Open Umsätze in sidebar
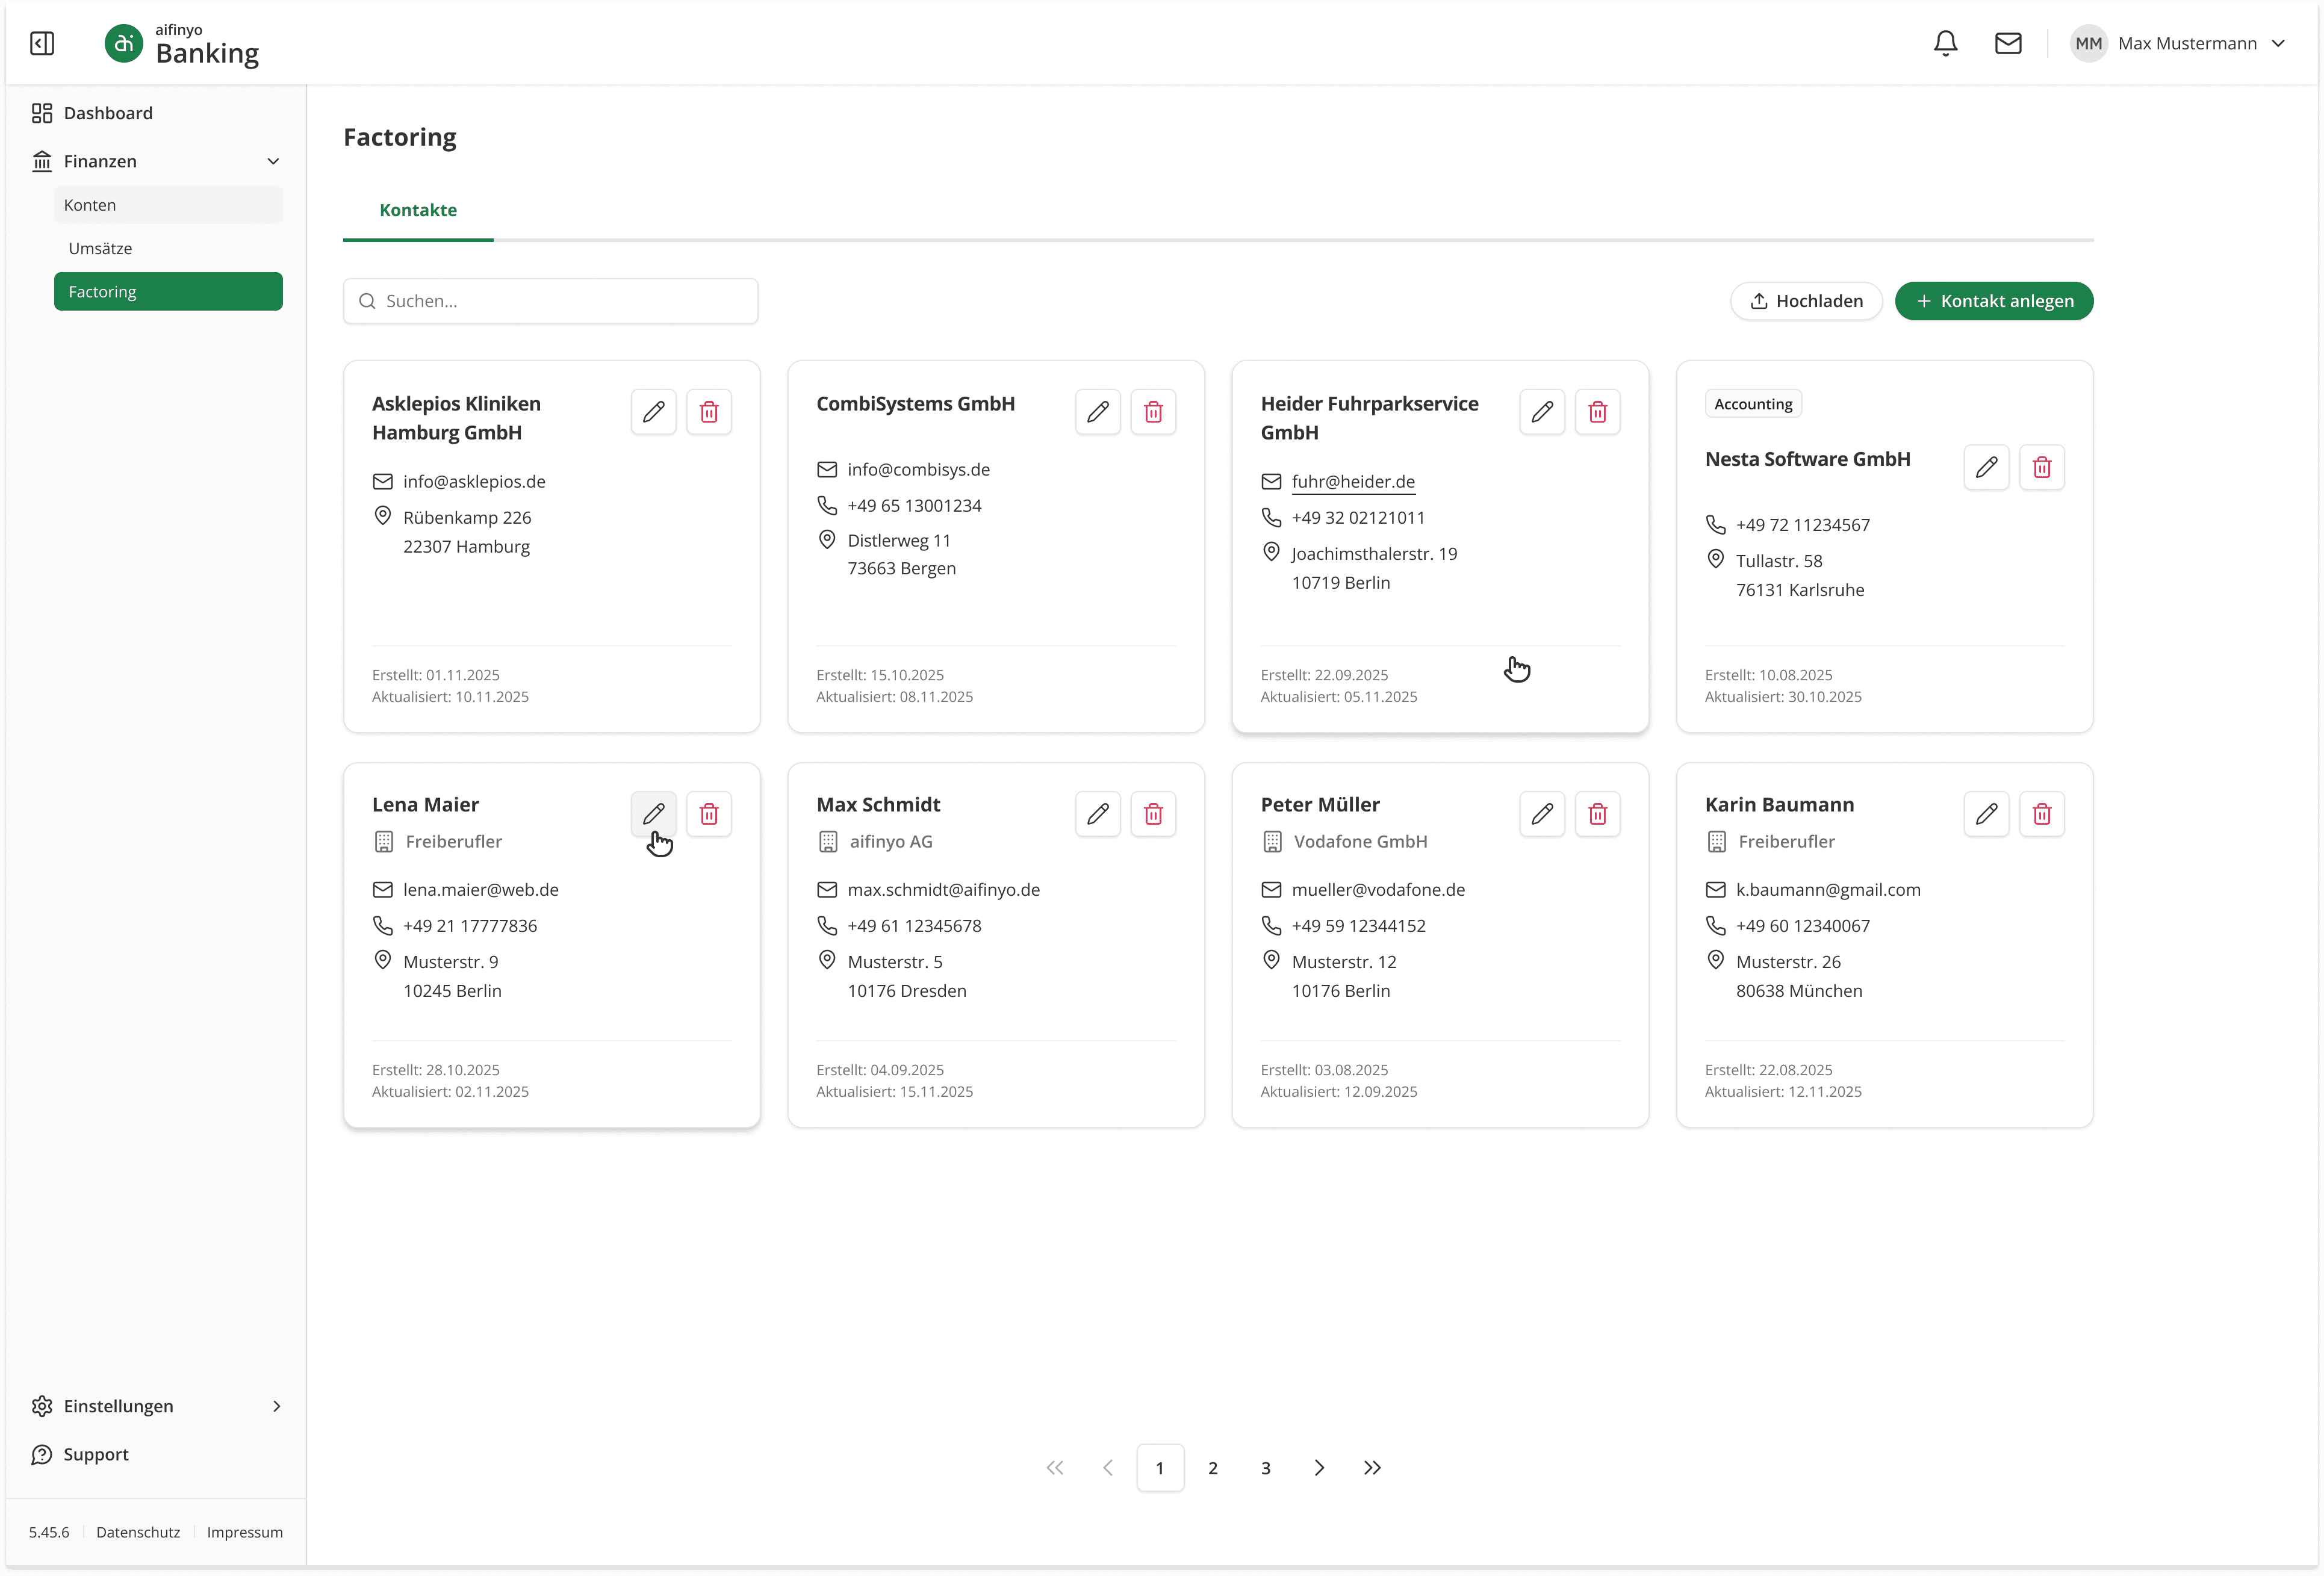 pyautogui.click(x=100, y=248)
